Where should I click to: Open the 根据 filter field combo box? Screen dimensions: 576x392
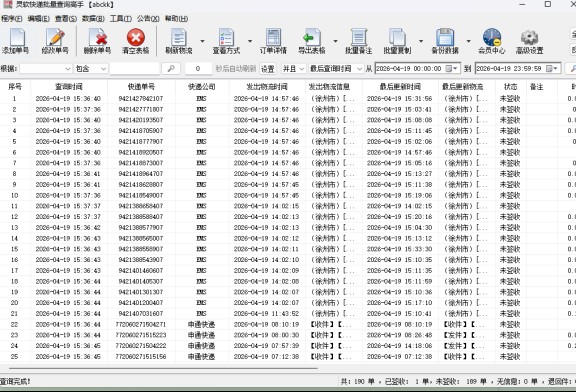(x=46, y=68)
